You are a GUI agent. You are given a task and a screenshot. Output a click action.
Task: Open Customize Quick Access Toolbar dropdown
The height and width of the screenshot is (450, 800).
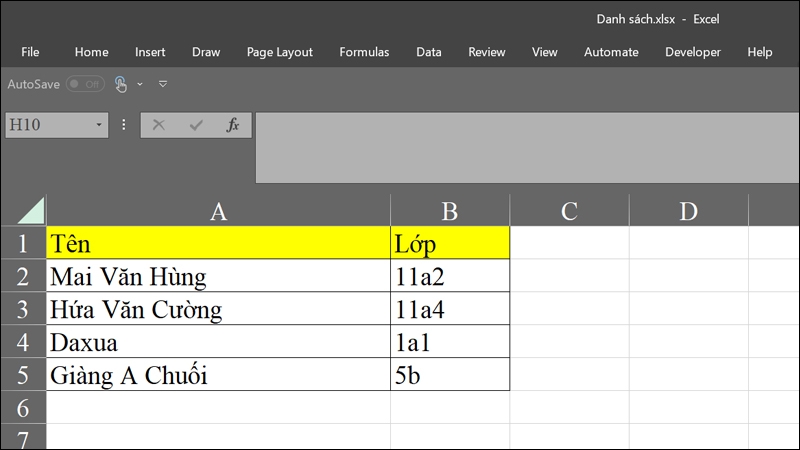click(x=163, y=84)
